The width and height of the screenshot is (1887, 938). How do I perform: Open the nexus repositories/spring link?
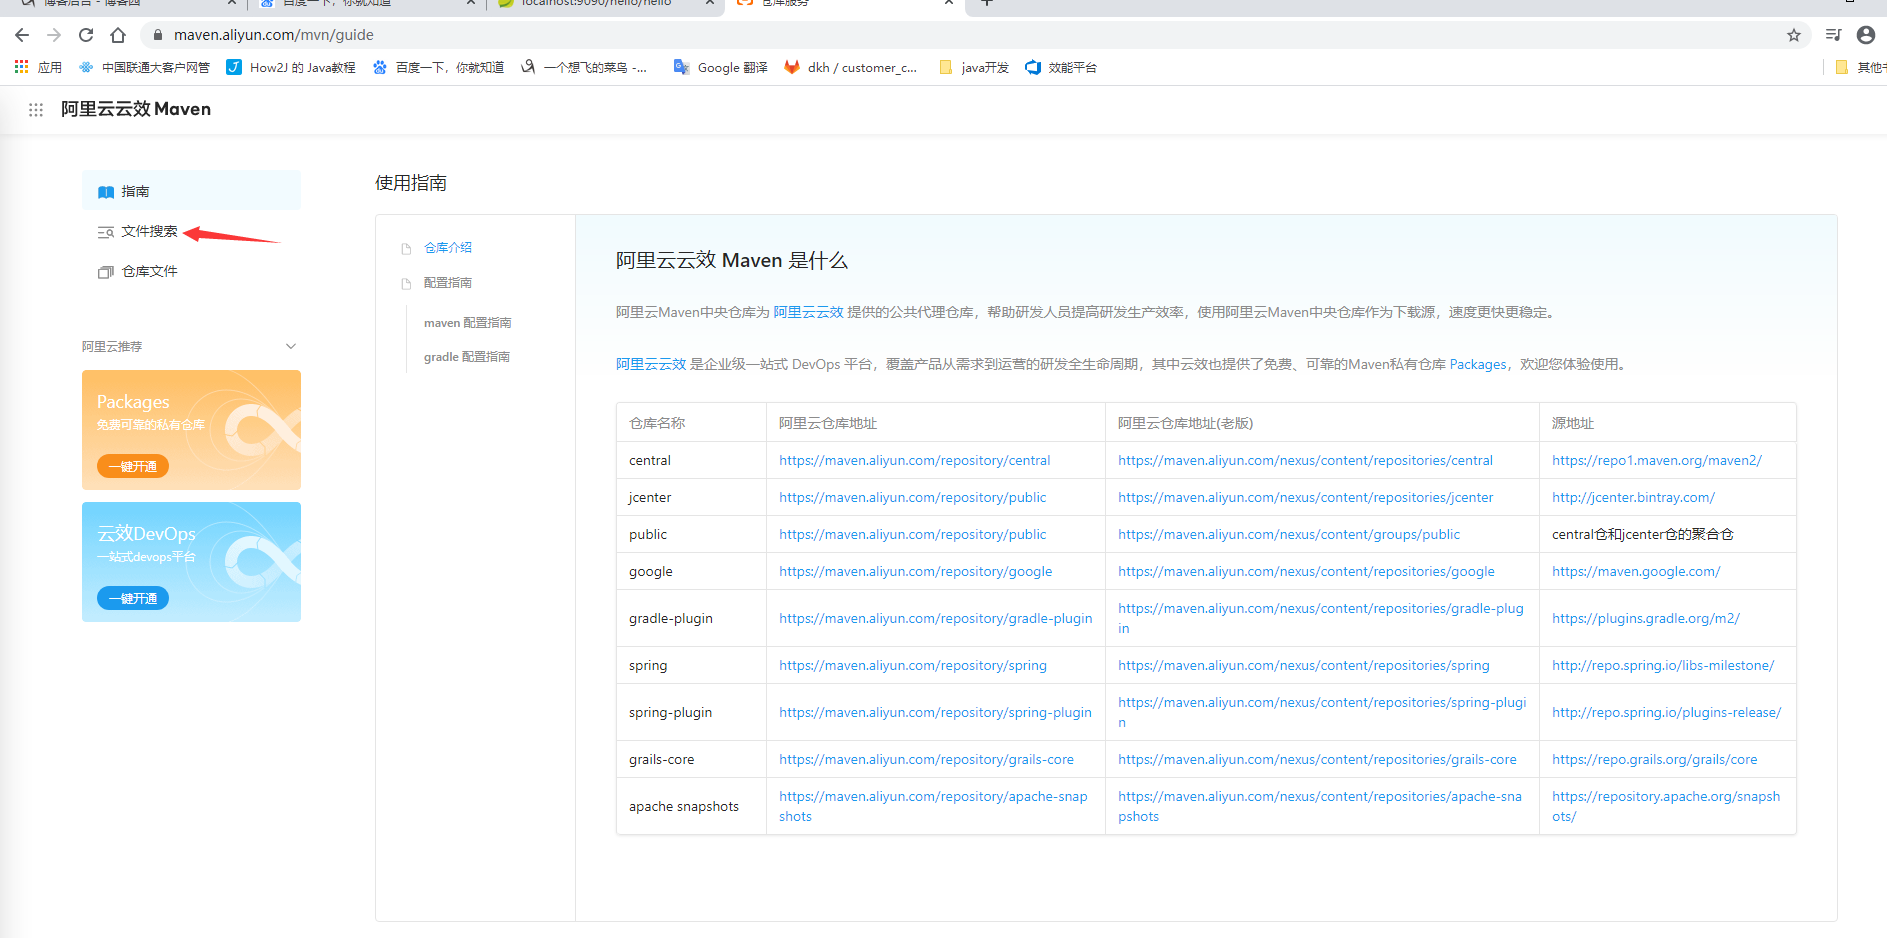(x=1304, y=665)
